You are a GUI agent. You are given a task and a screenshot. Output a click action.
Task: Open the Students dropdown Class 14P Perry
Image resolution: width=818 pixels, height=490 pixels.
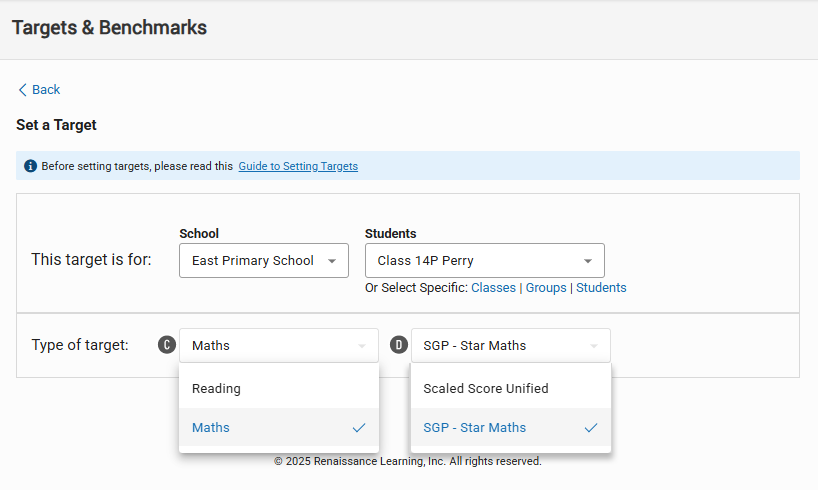(x=485, y=260)
